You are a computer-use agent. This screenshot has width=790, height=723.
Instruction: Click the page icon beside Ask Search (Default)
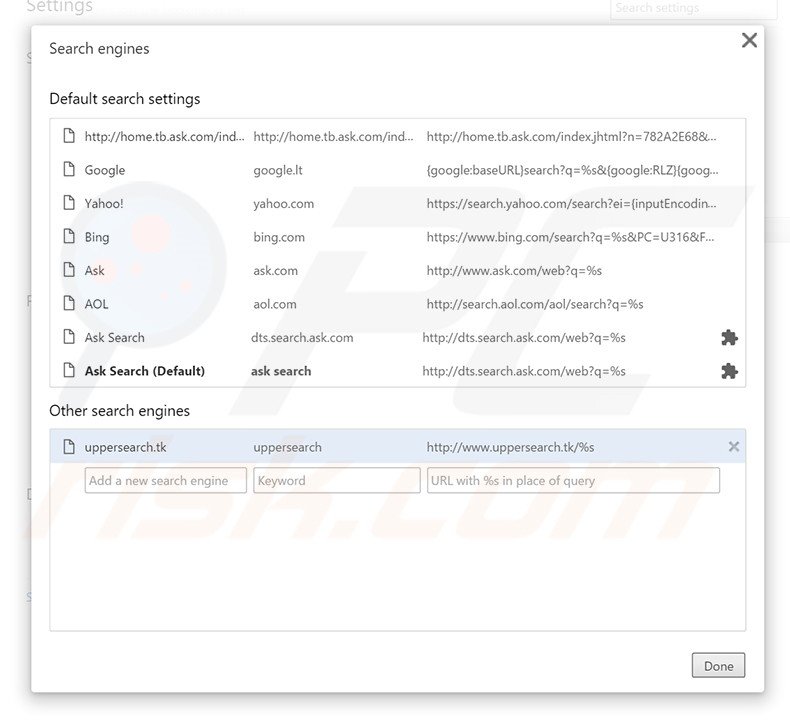point(69,370)
